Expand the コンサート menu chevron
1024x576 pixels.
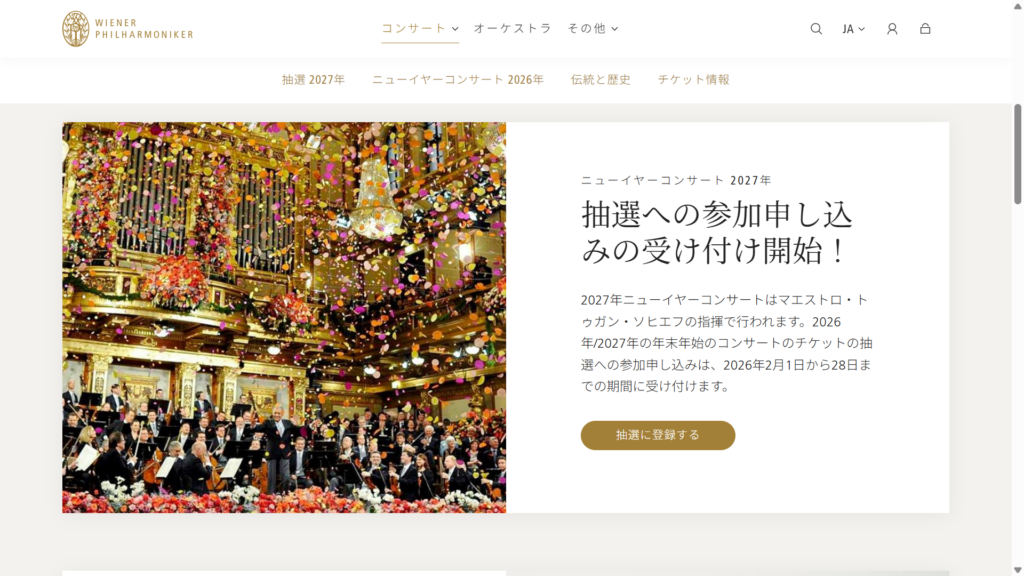[455, 29]
